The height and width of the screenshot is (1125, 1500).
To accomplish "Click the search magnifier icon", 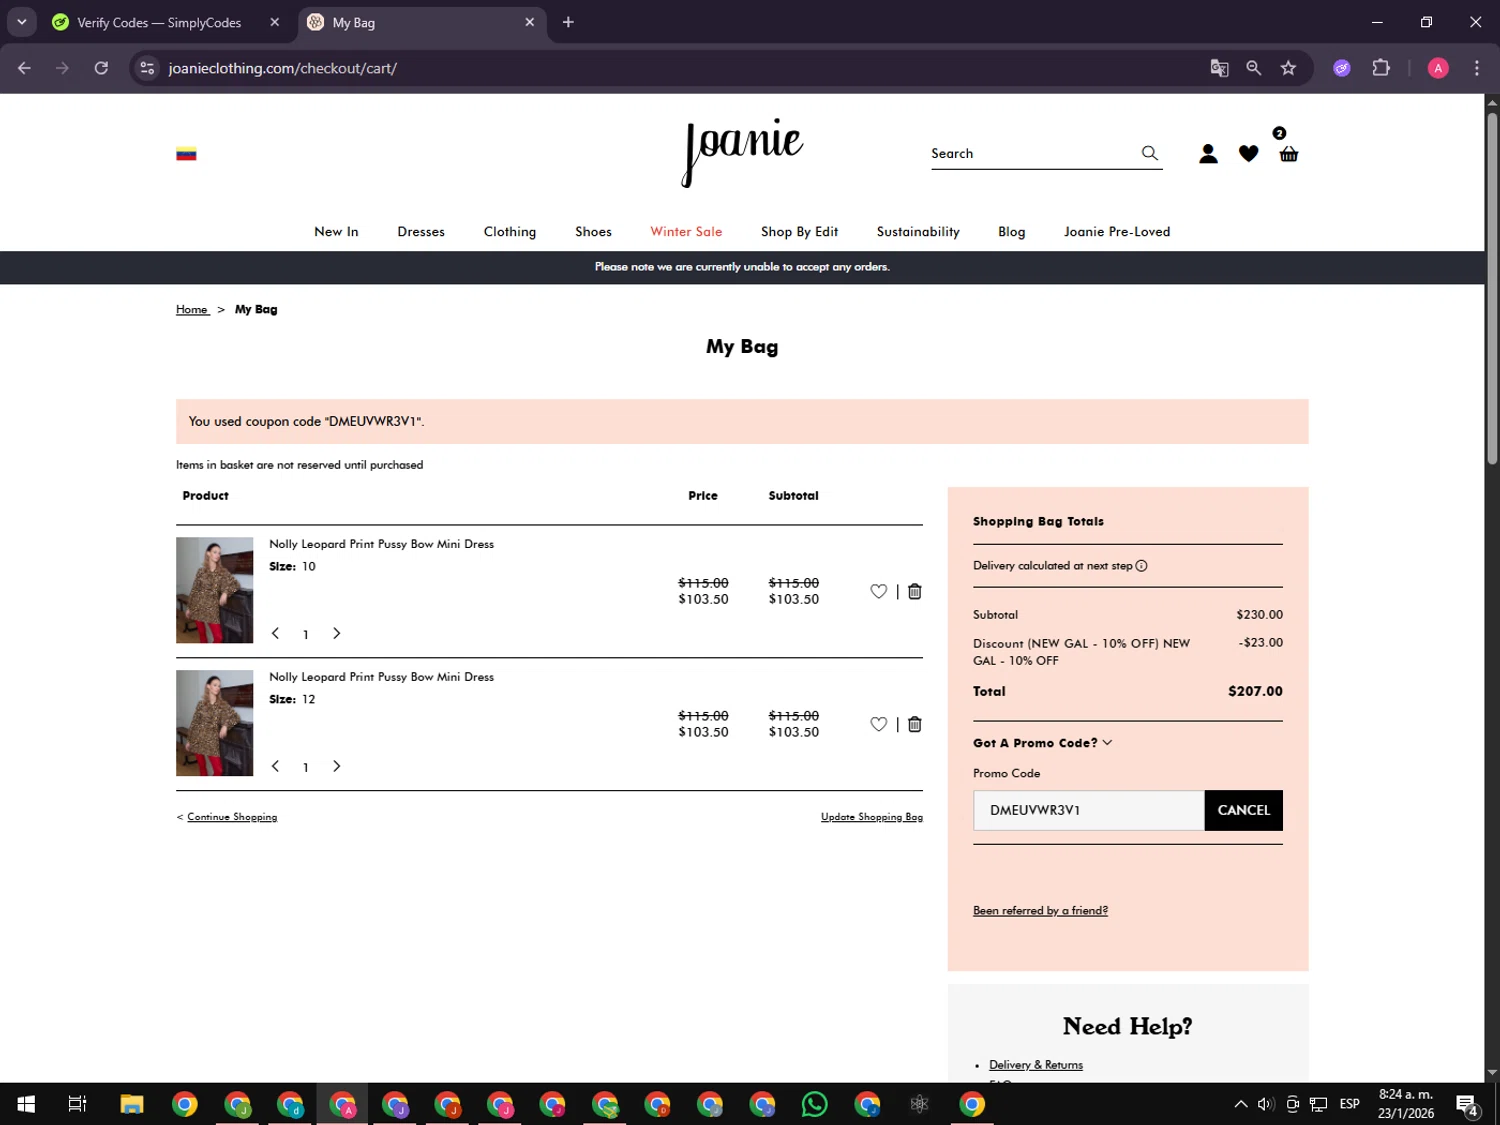I will 1150,153.
